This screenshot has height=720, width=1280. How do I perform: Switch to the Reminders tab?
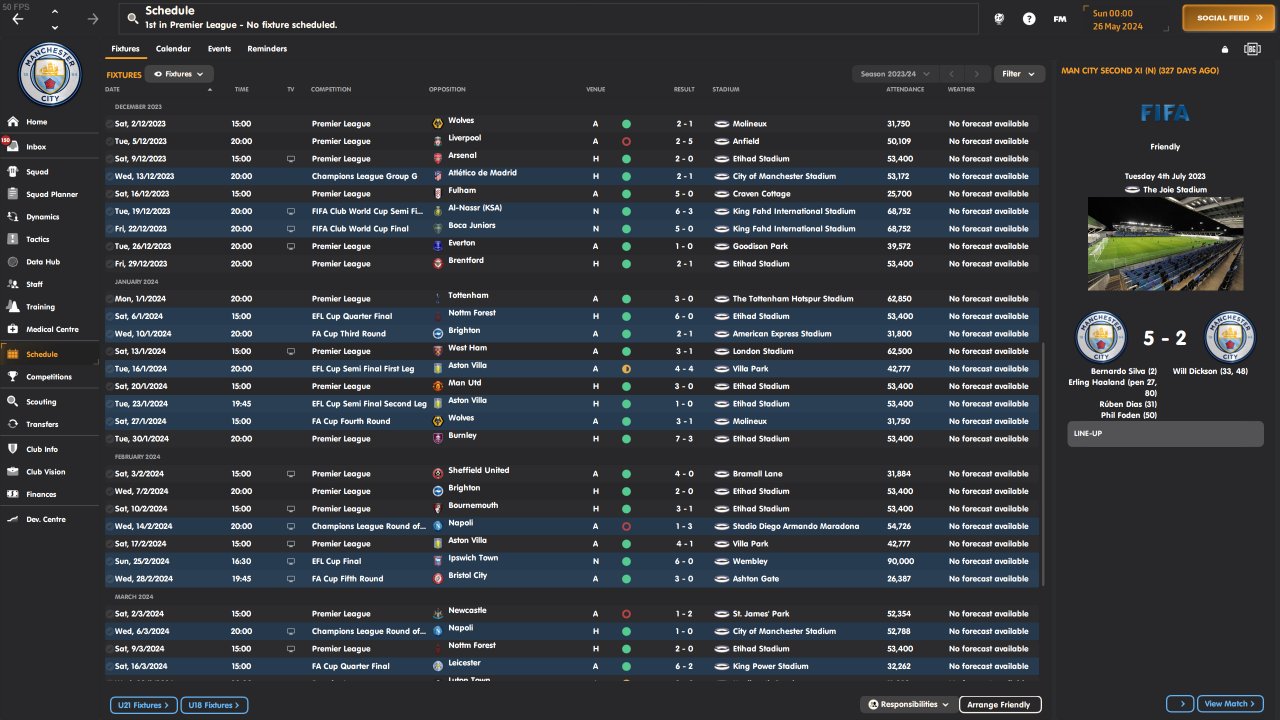point(267,49)
